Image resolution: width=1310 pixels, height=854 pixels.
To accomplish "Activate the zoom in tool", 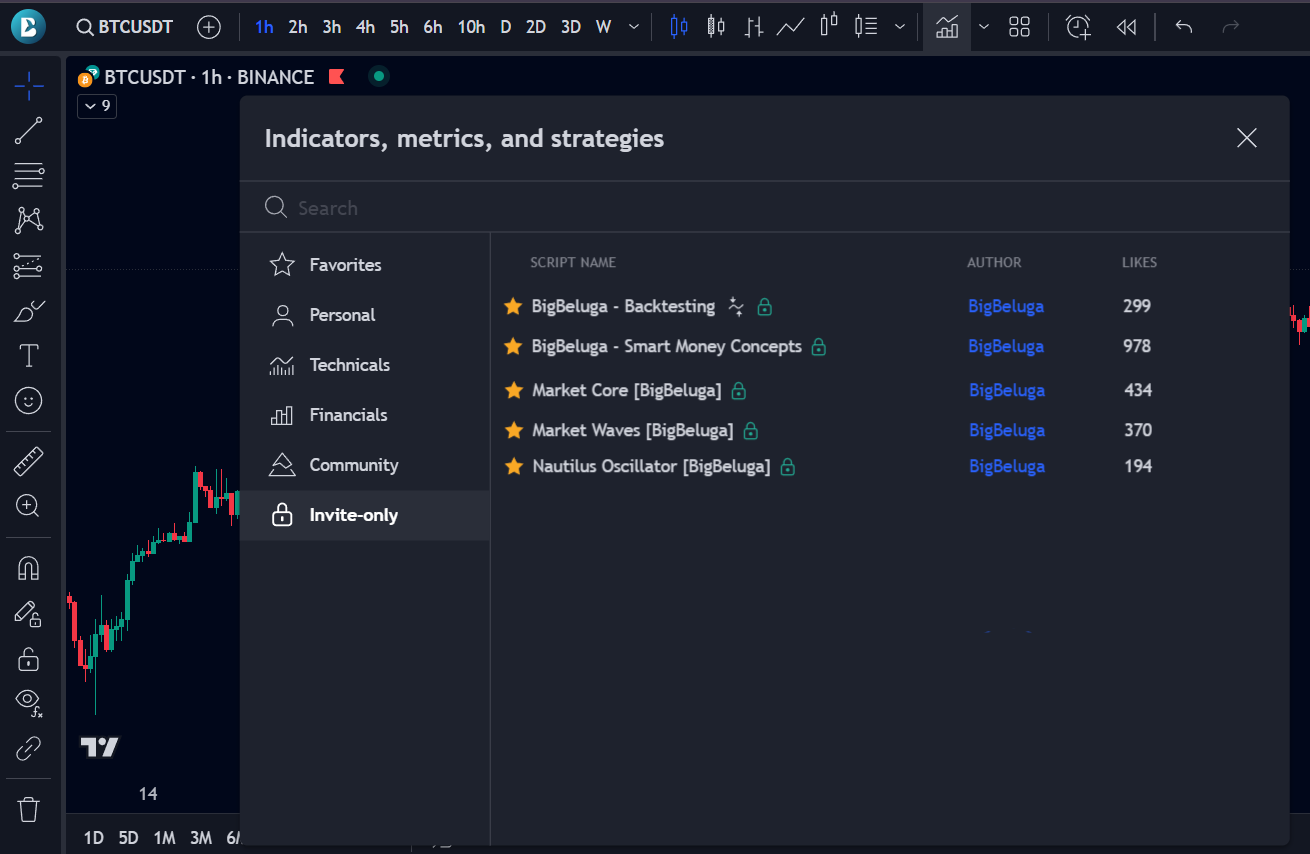I will pyautogui.click(x=29, y=507).
